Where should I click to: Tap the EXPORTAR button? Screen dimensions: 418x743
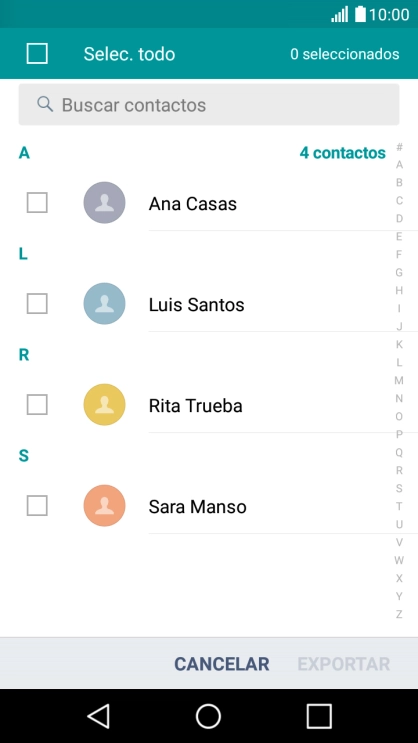pos(344,664)
